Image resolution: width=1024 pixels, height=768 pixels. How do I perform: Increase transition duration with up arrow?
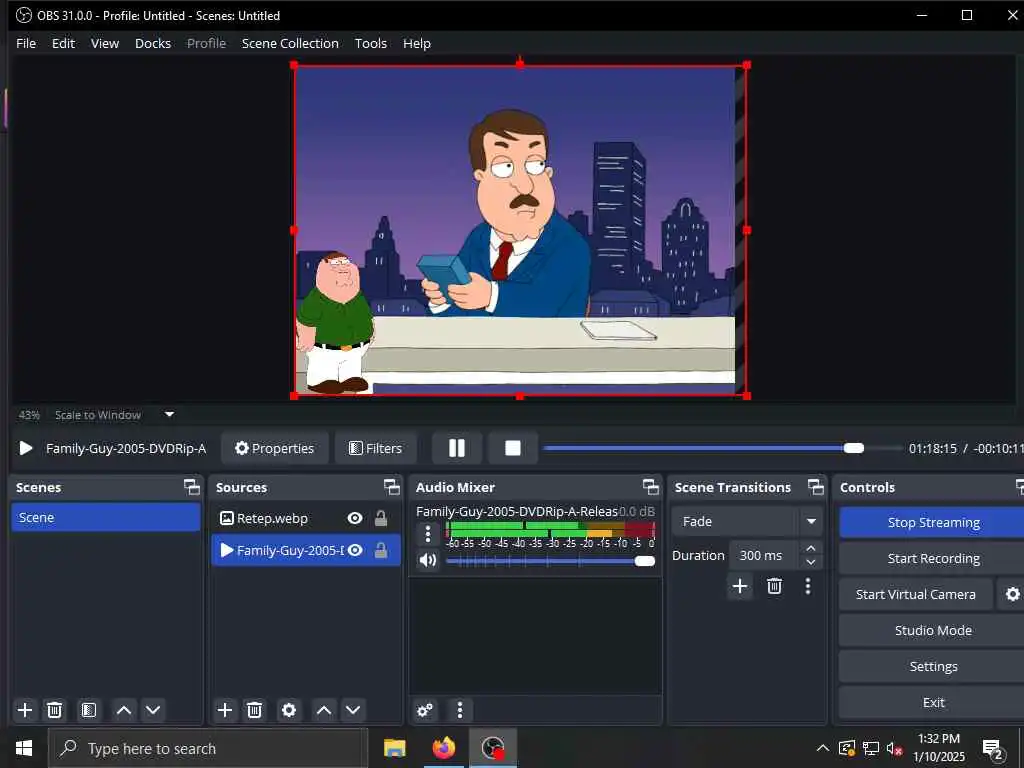coord(810,548)
